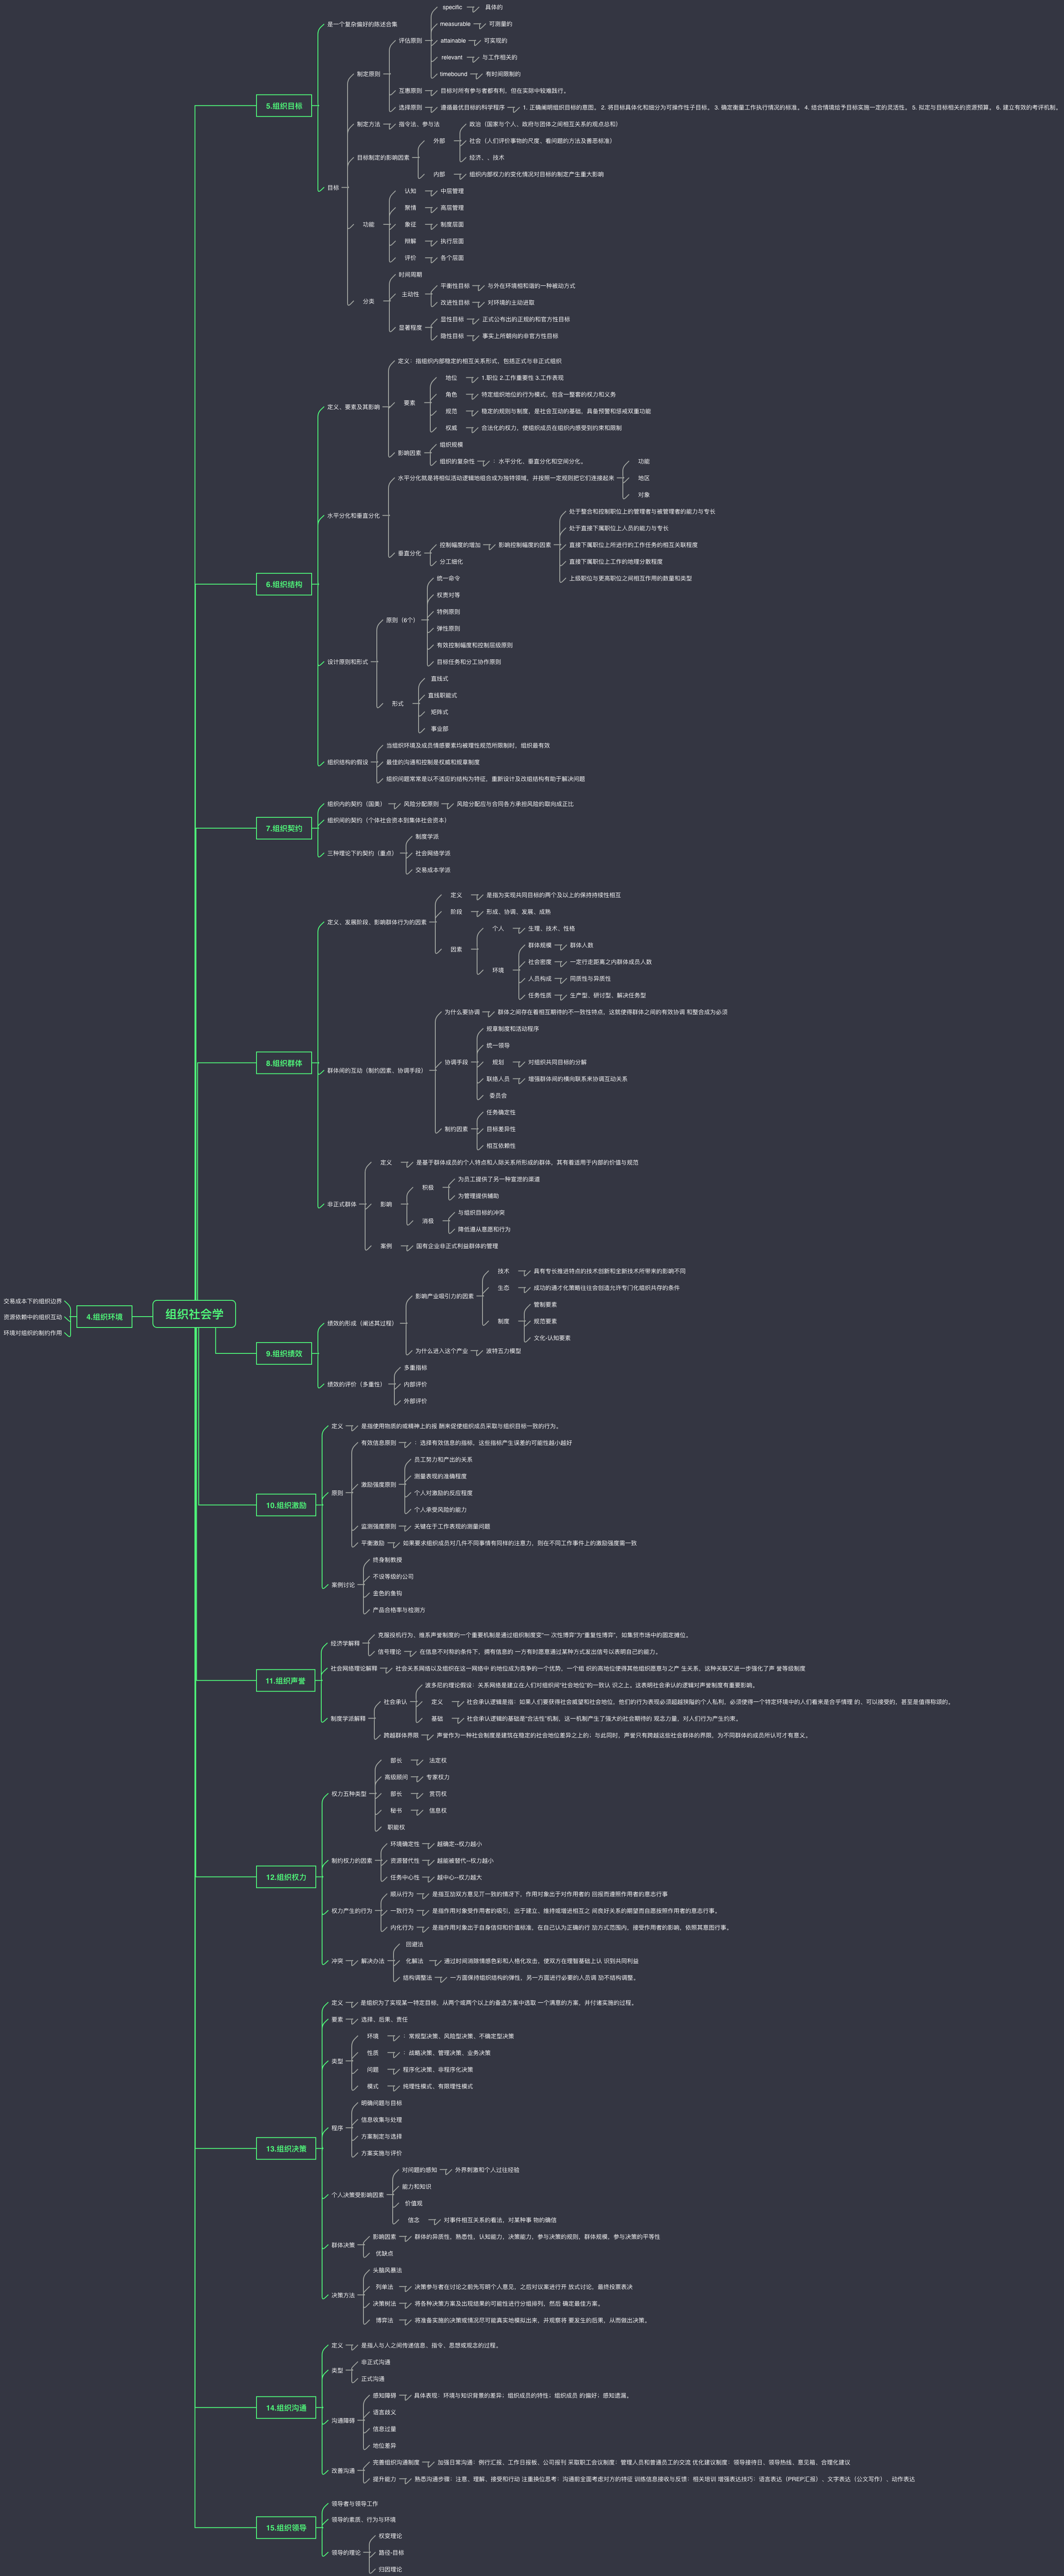Click the 终身制教授 node
Viewport: 1064px width, 2576px height.
click(x=387, y=1560)
